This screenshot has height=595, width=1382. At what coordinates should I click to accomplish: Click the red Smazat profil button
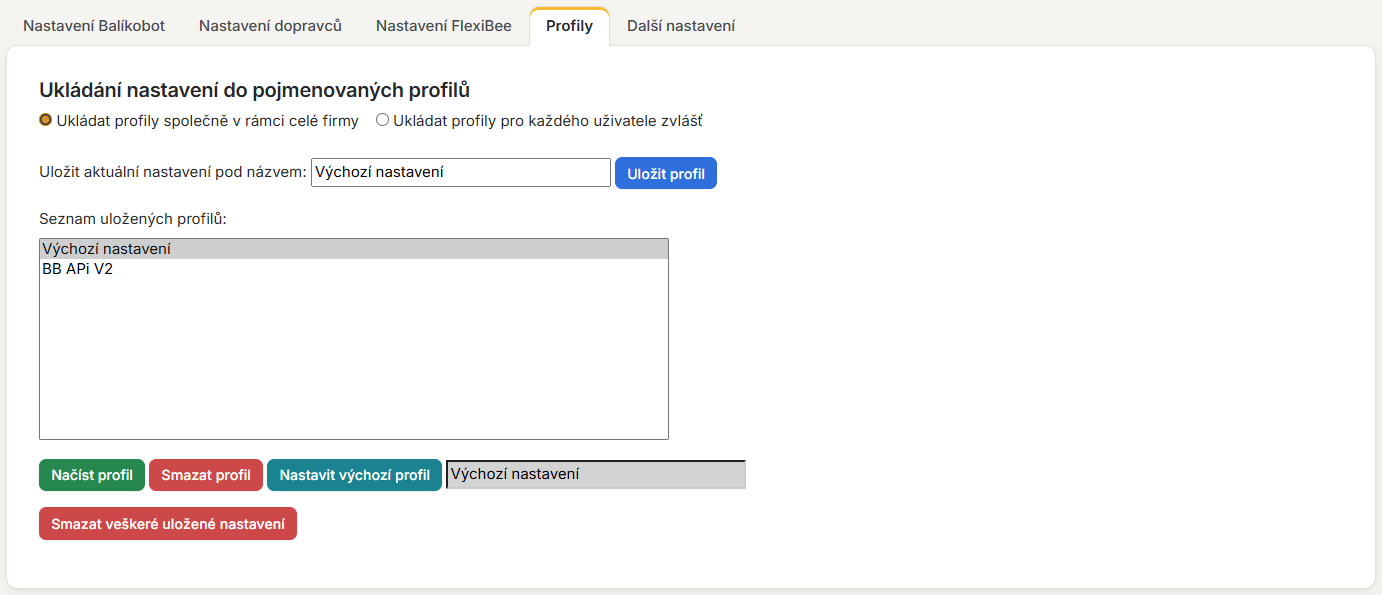point(206,475)
